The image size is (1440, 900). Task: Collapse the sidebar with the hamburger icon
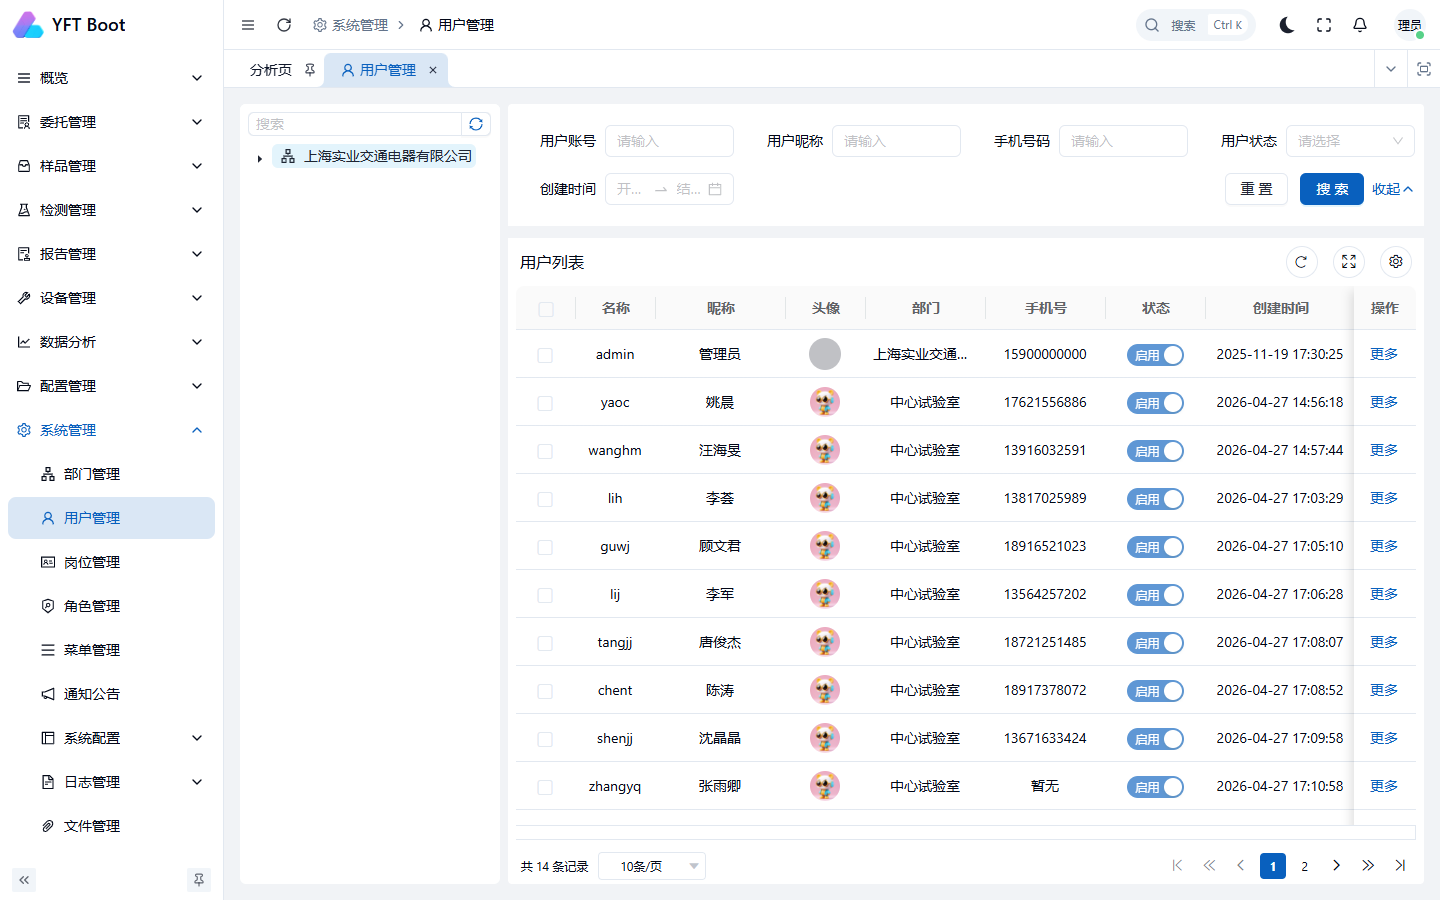tap(248, 25)
